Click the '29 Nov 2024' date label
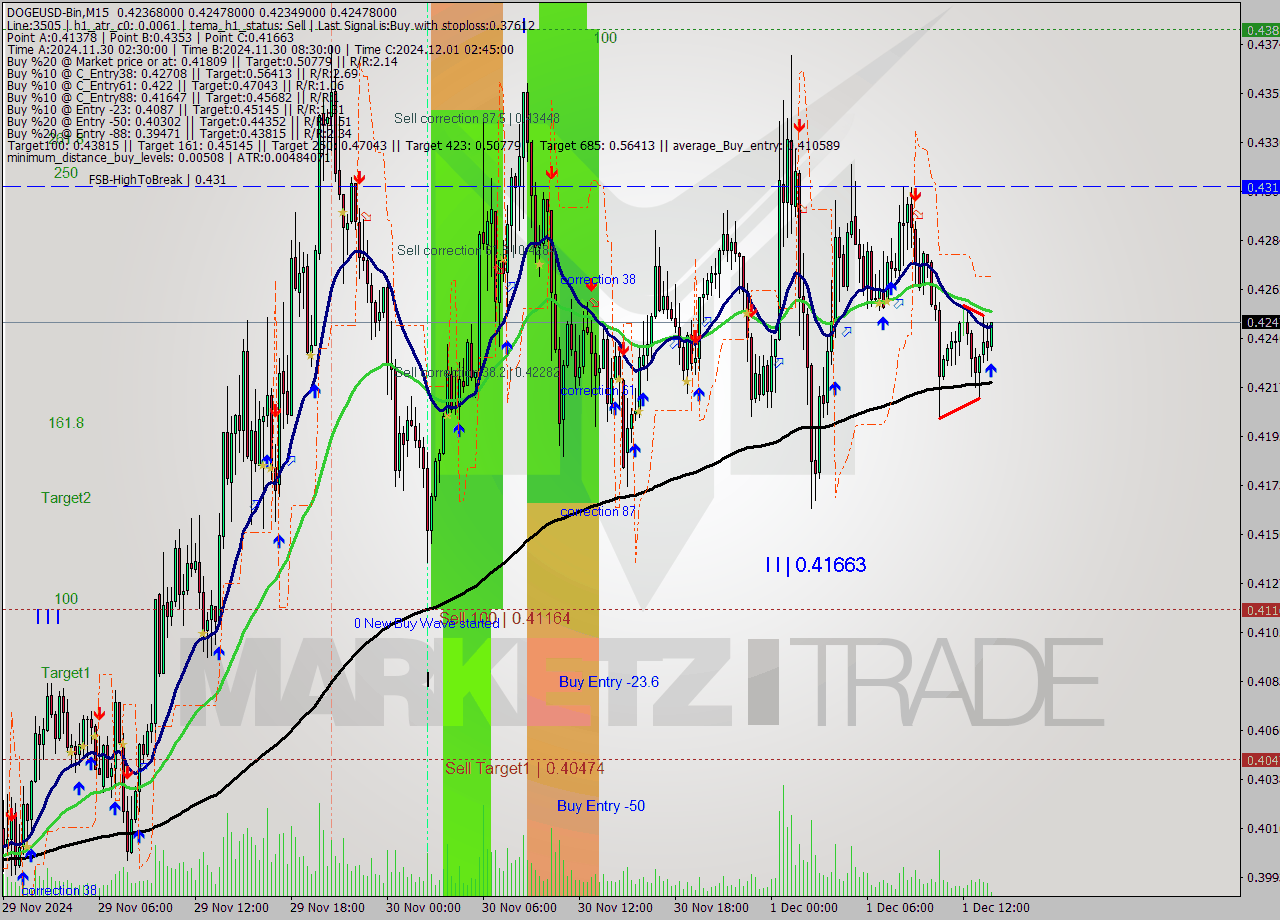 tap(37, 908)
